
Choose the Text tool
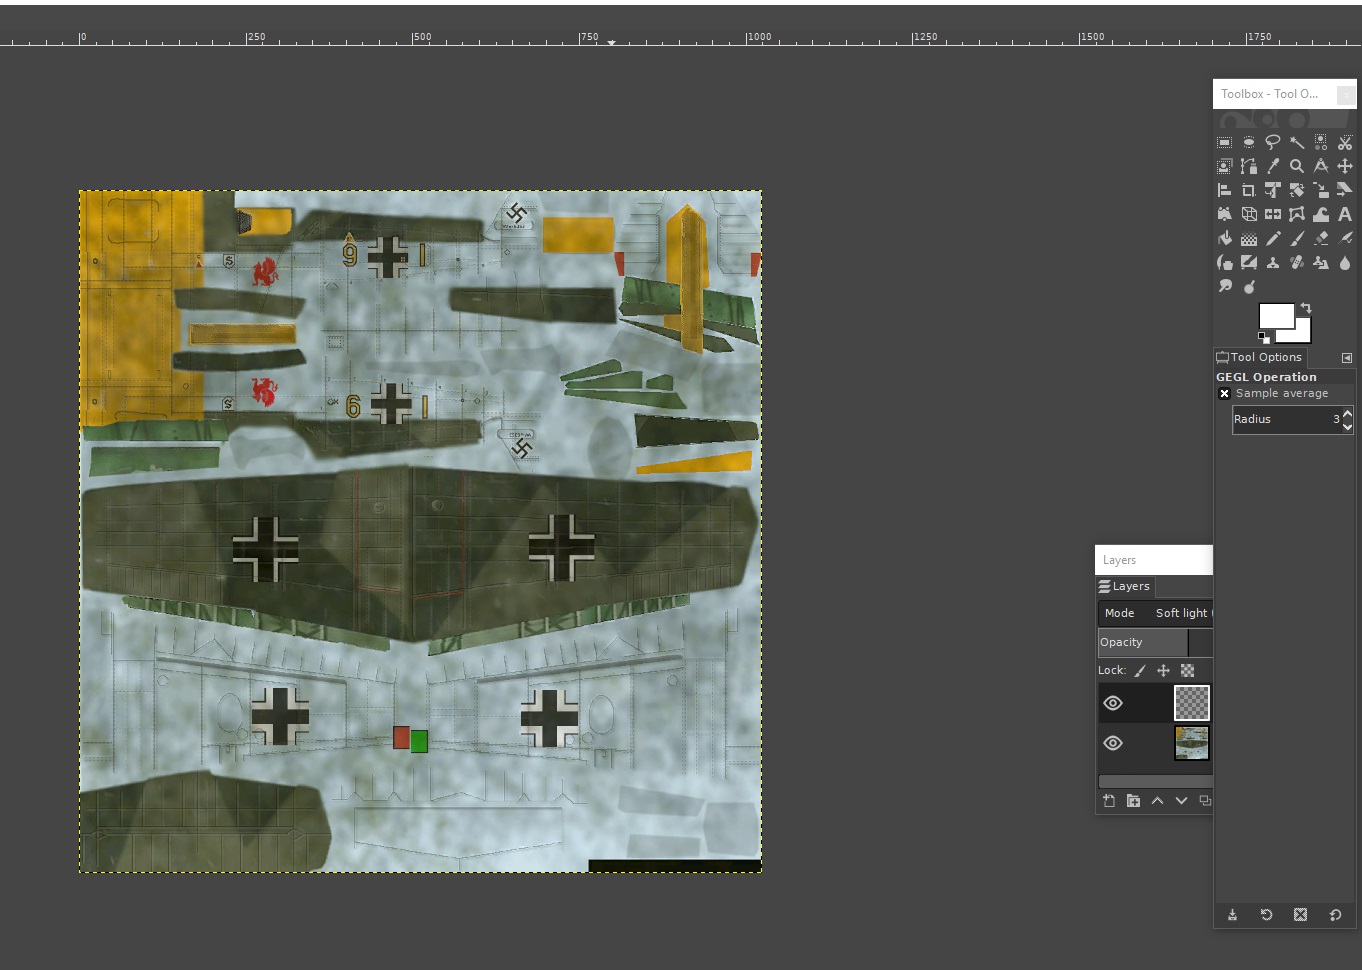click(x=1345, y=214)
